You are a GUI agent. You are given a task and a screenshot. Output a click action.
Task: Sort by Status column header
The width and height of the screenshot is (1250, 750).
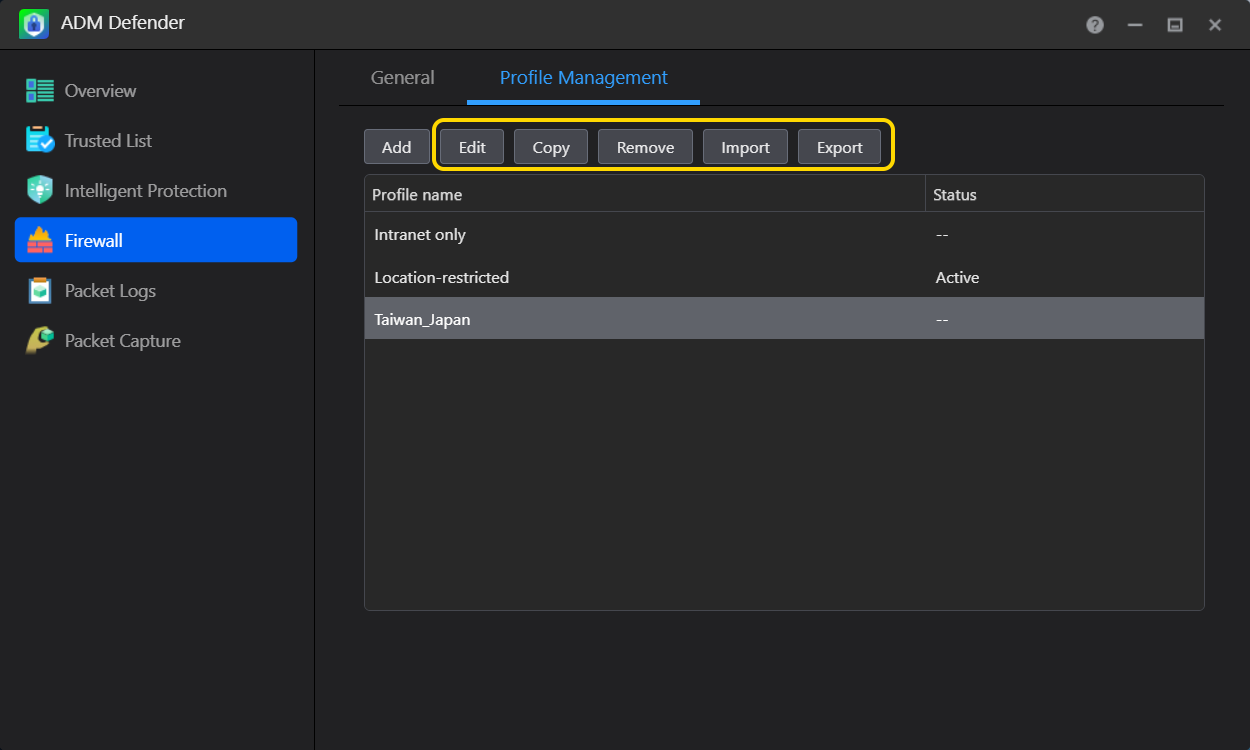(x=1065, y=194)
